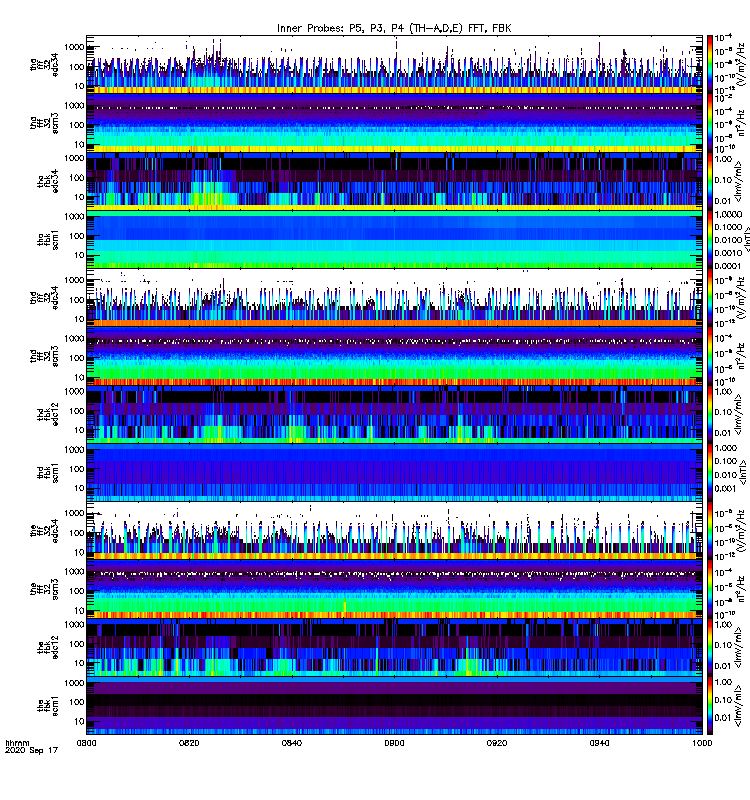
Task: Click the color bar beside thd fff scm3 panel
Action: [x=710, y=356]
